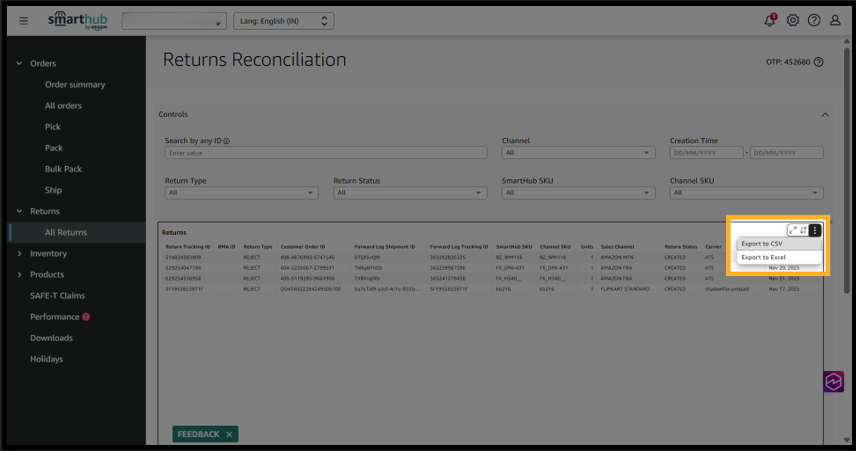Click the help question mark icon
Viewport: 856px width, 451px height.
coord(814,20)
